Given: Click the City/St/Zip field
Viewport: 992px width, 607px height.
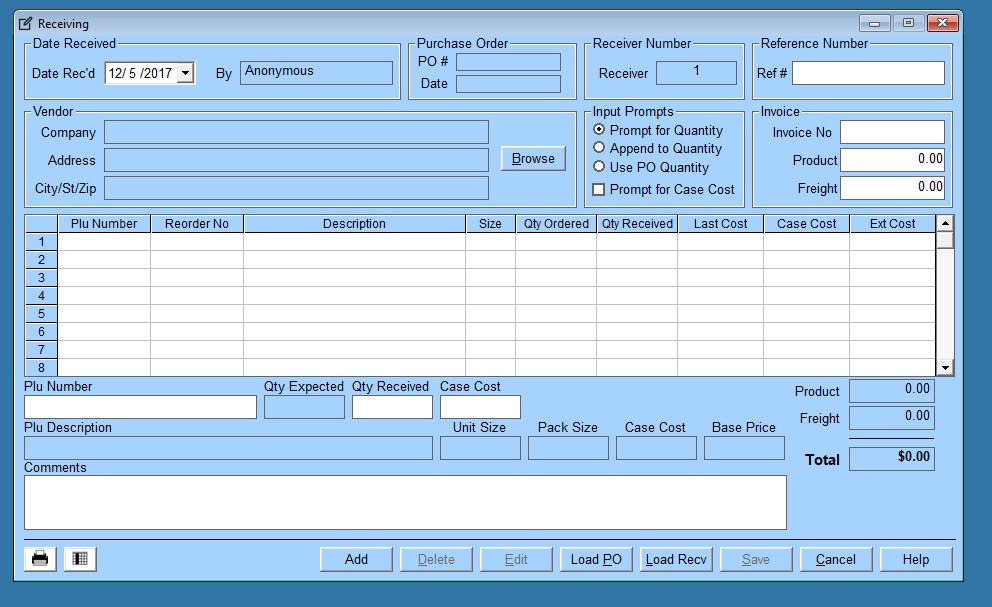Looking at the screenshot, I should pyautogui.click(x=296, y=188).
